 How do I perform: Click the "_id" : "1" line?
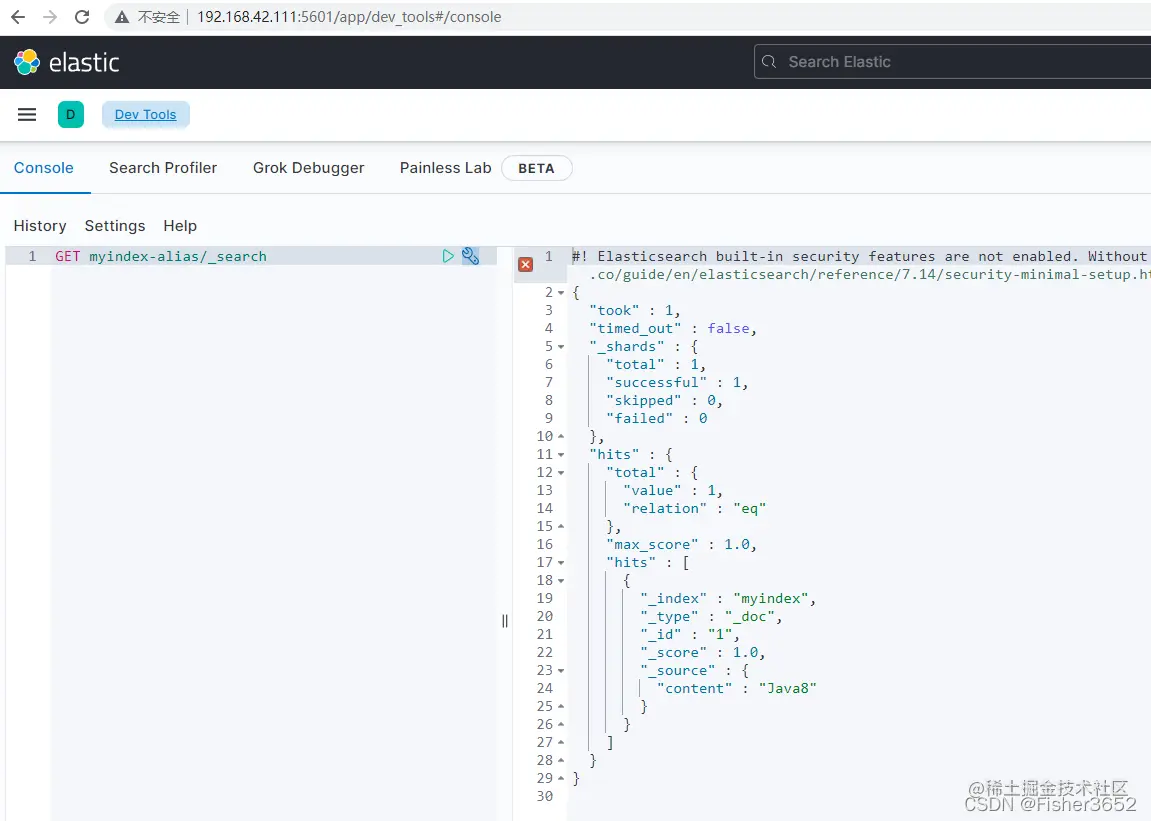[689, 634]
